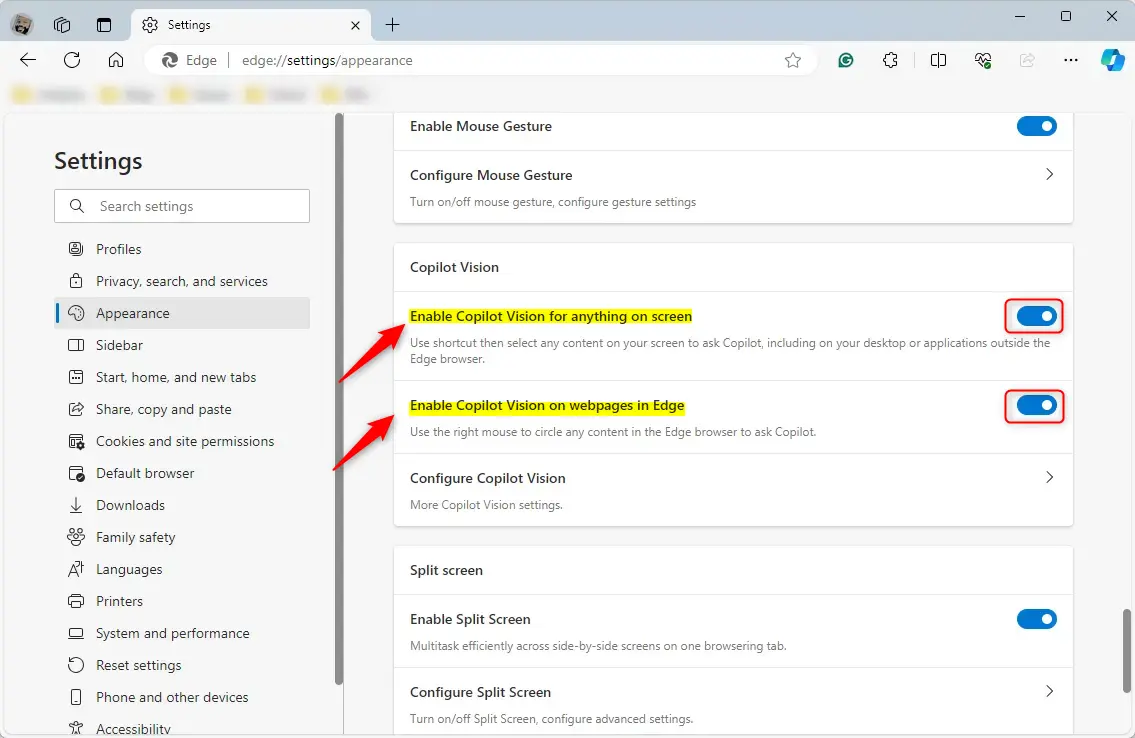
Task: Select Cookies and site permissions
Action: [184, 441]
